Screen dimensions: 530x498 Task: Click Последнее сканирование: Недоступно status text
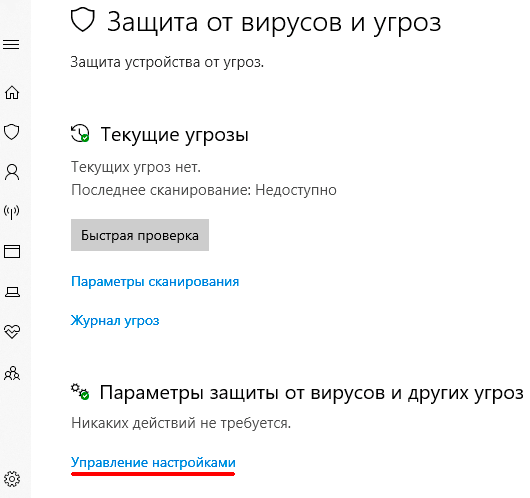tap(204, 190)
